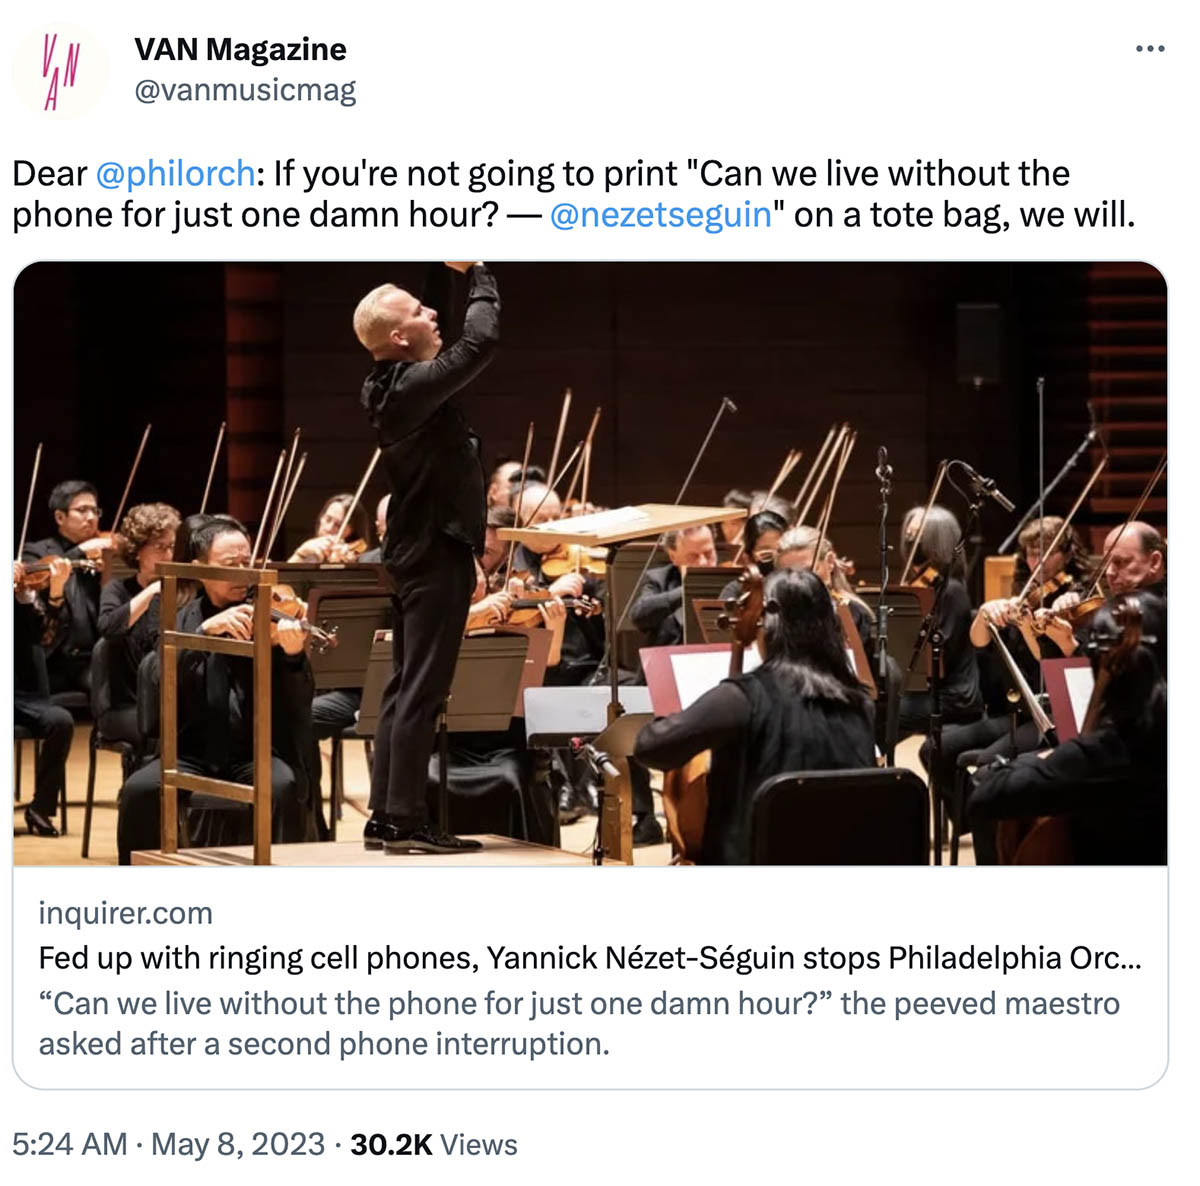Click the 'asked after a second phone interruption' line
This screenshot has height=1186, width=1200.
tap(324, 1043)
